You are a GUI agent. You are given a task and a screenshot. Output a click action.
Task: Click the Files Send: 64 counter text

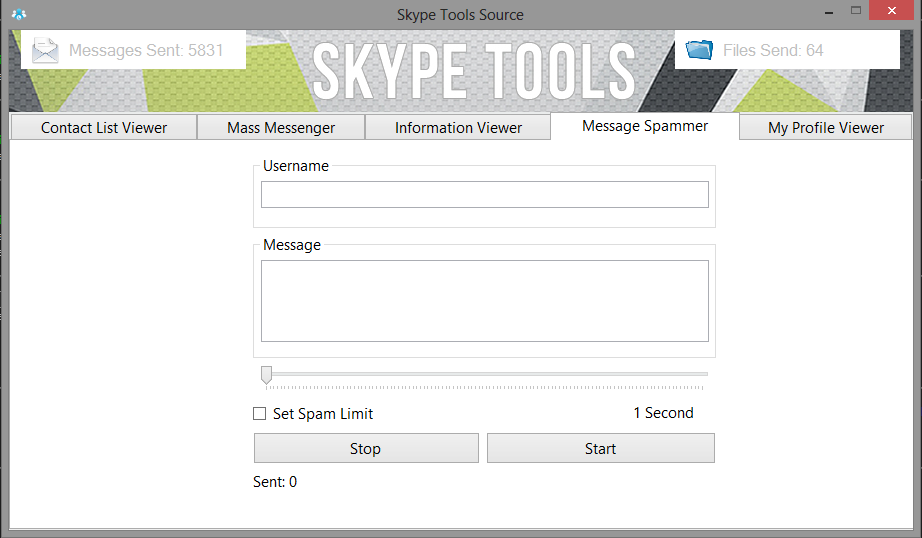(773, 51)
